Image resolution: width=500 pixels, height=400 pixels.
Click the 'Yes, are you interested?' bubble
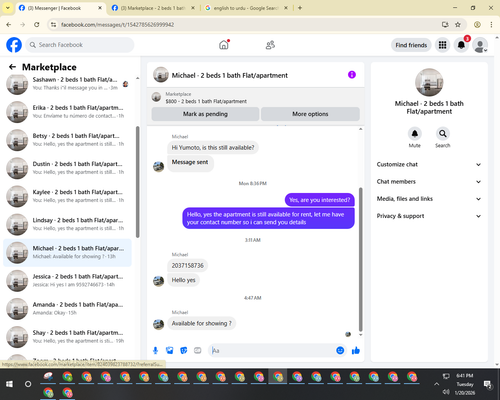click(x=319, y=200)
